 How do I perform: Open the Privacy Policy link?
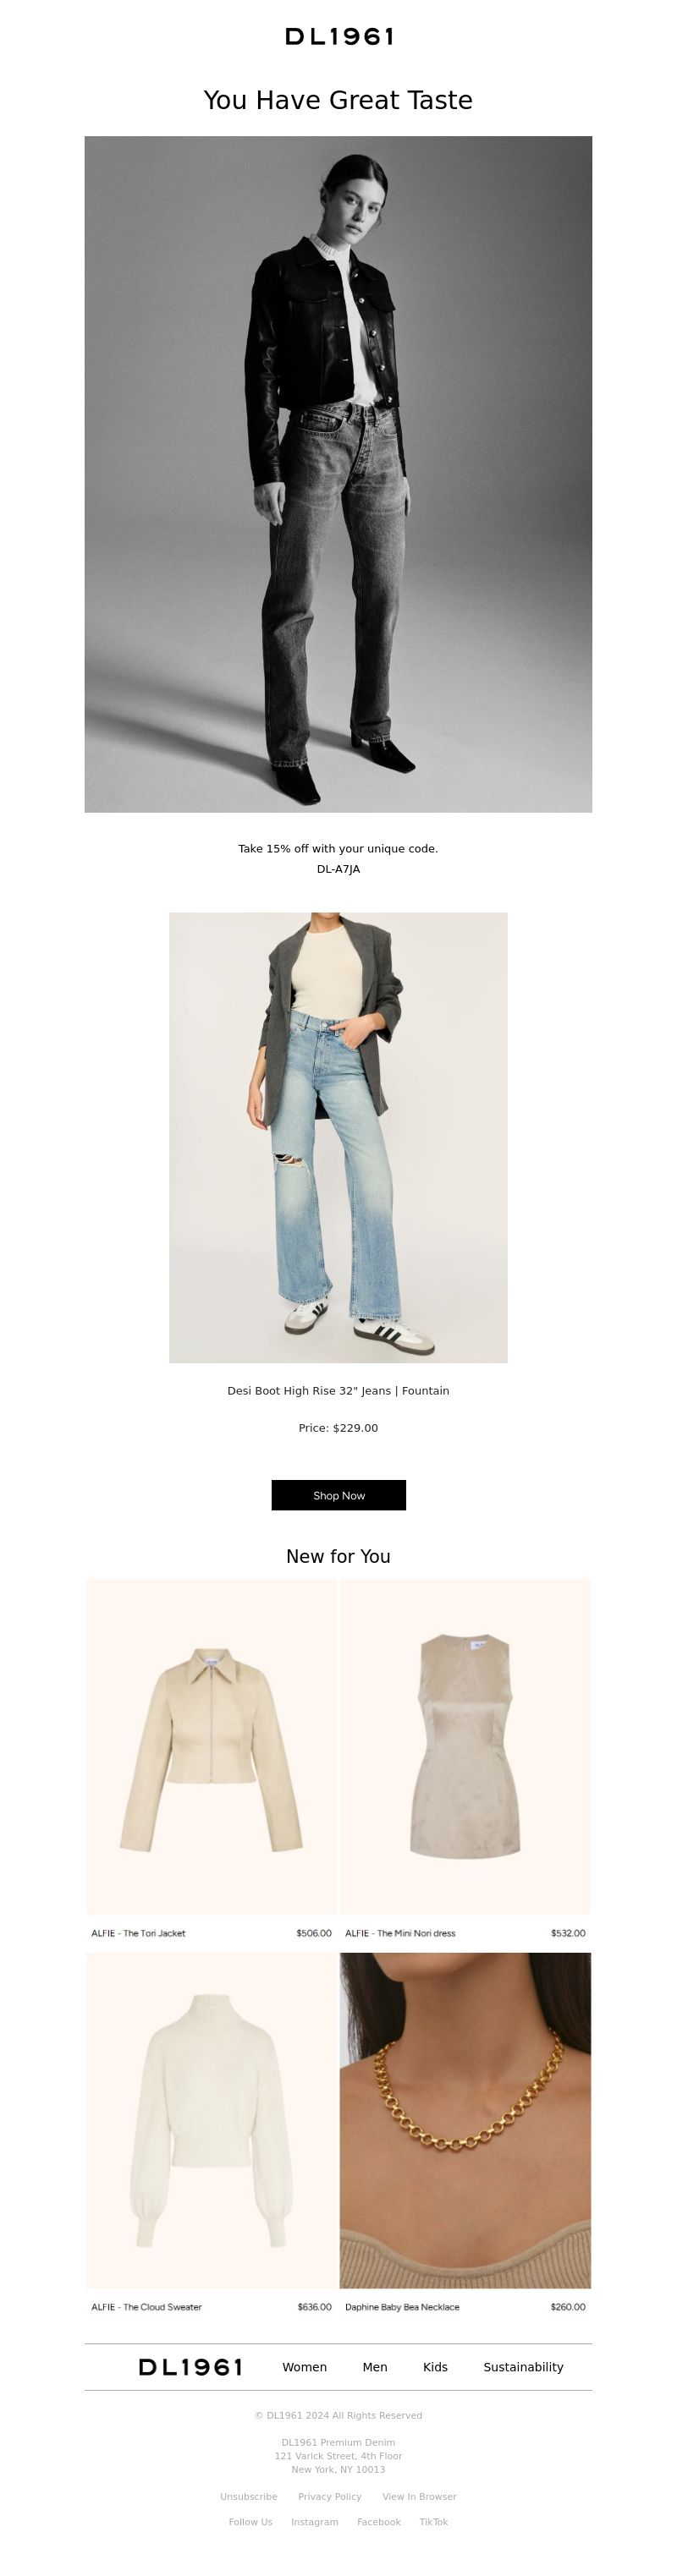[x=330, y=2496]
